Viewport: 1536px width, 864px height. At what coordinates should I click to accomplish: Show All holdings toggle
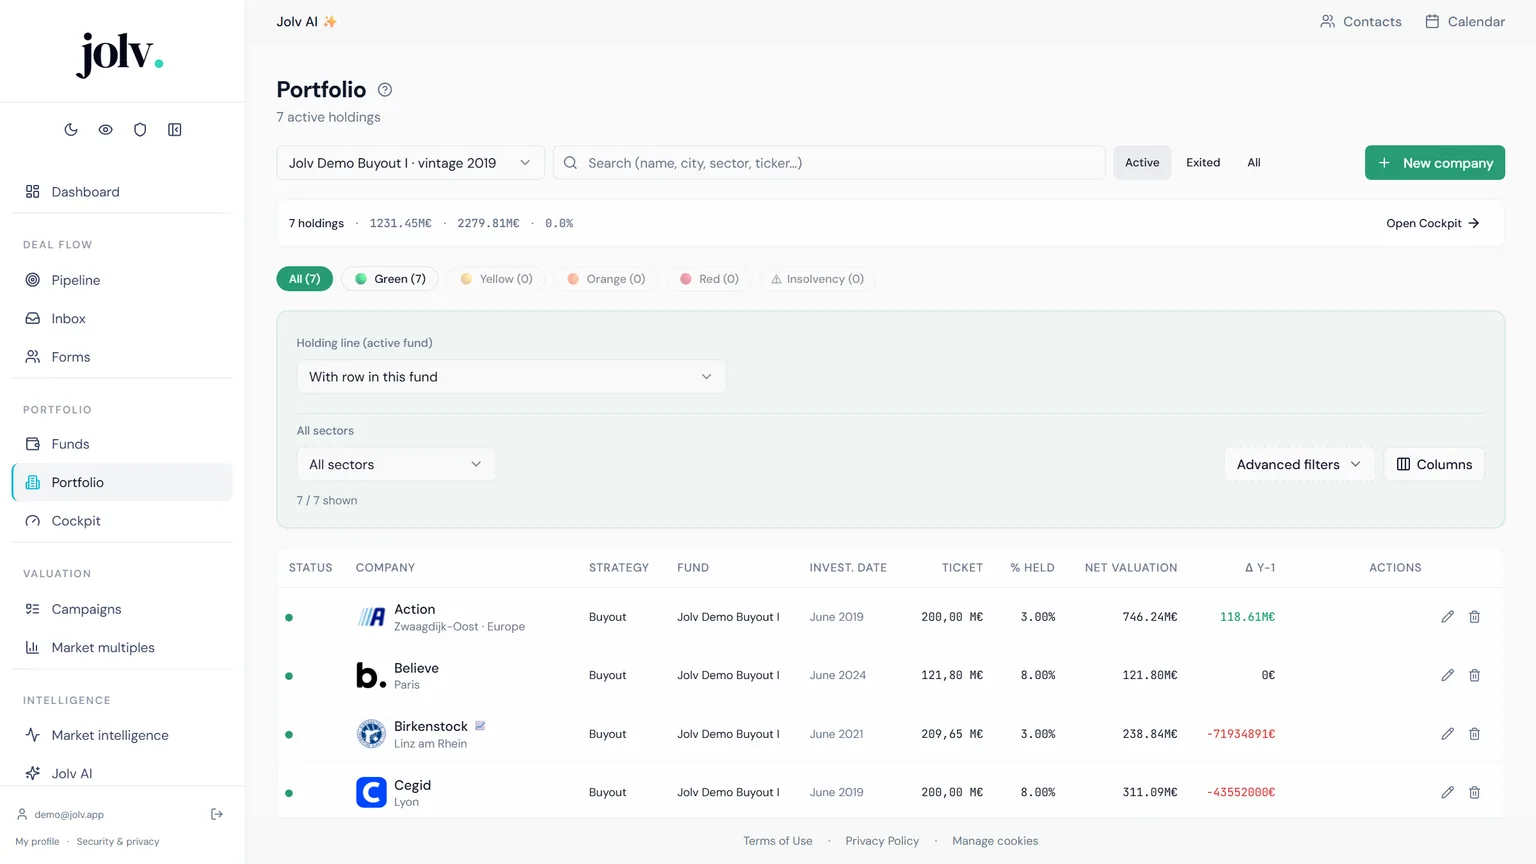pos(1254,163)
